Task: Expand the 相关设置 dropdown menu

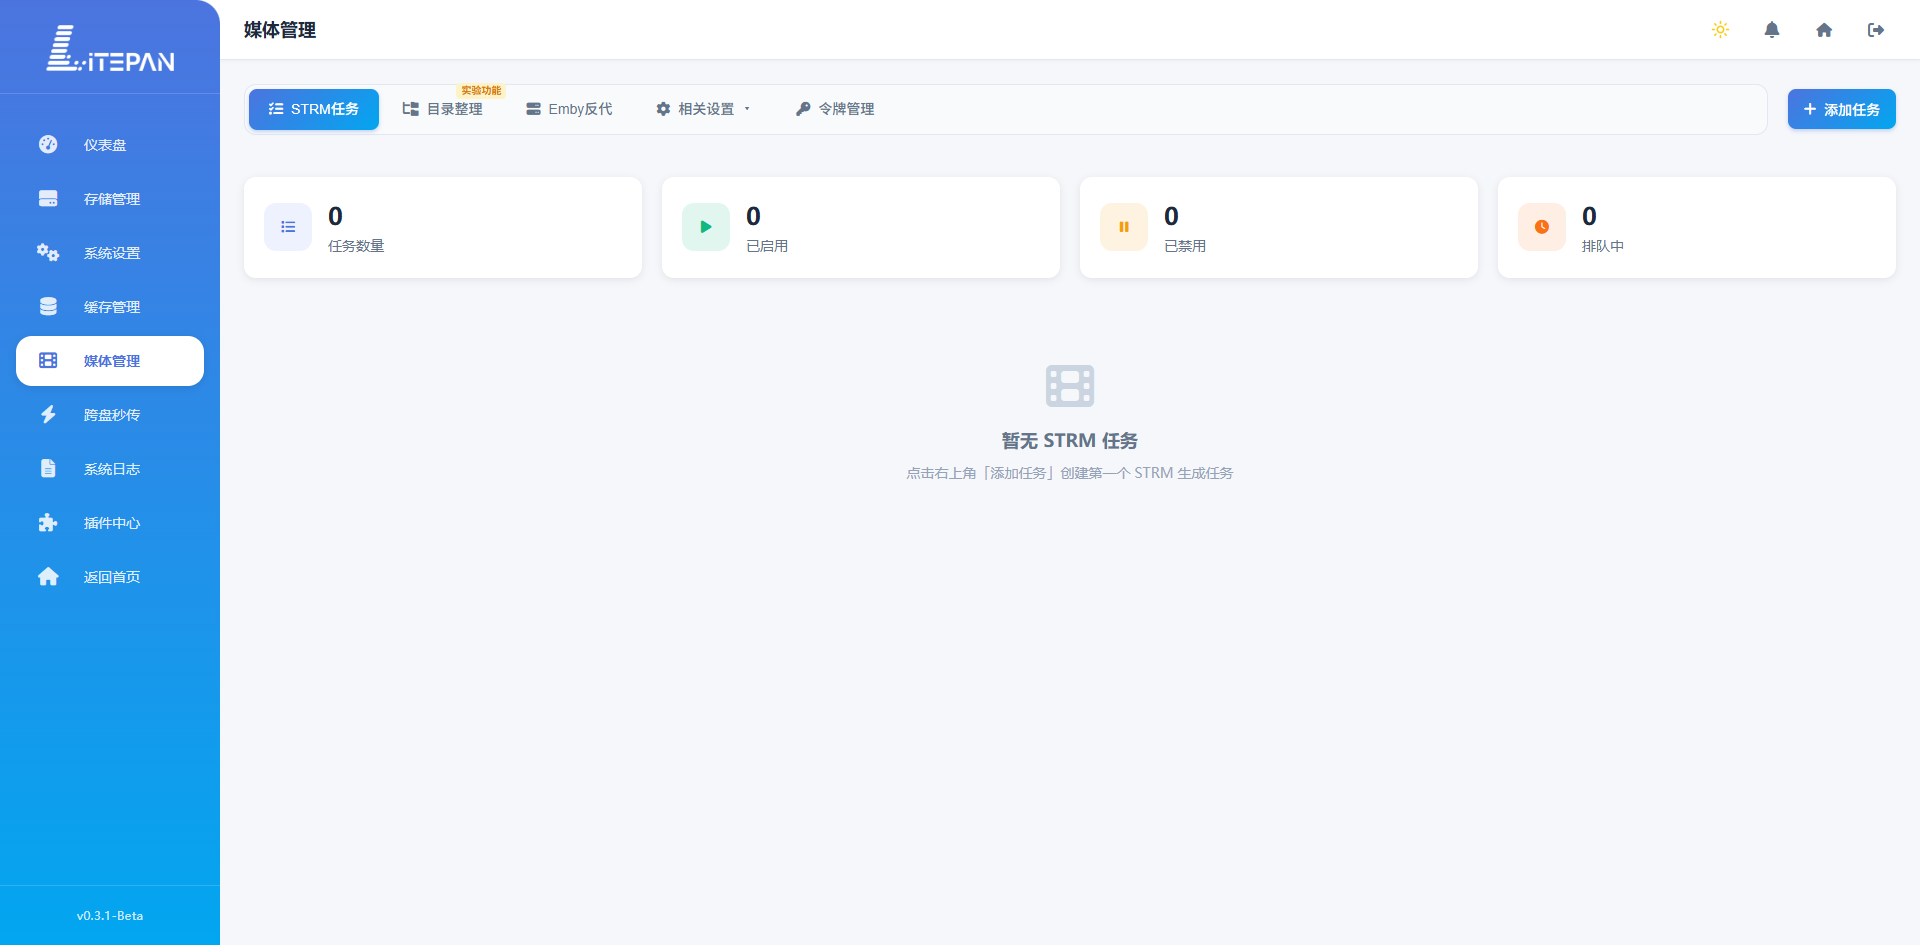Action: (x=703, y=109)
